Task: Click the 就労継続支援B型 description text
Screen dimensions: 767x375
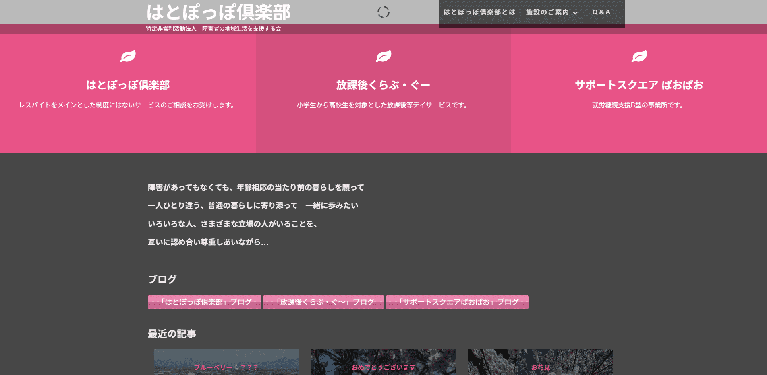Action: pyautogui.click(x=638, y=105)
